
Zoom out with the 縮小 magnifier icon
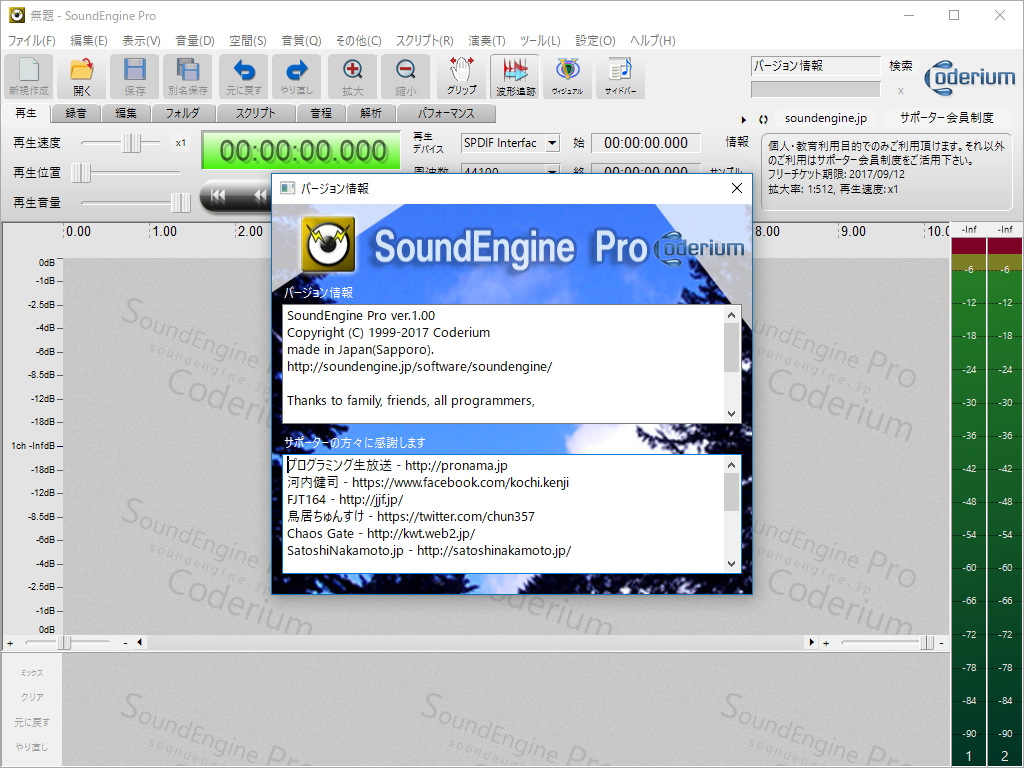click(405, 76)
